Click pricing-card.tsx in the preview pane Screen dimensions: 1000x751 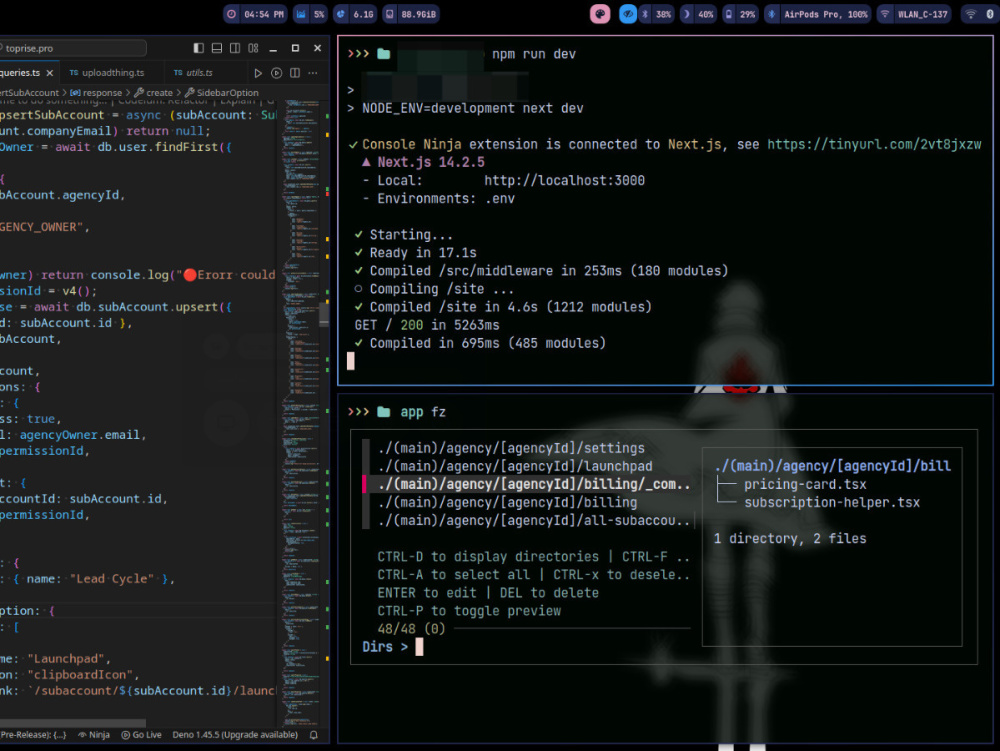click(x=805, y=485)
